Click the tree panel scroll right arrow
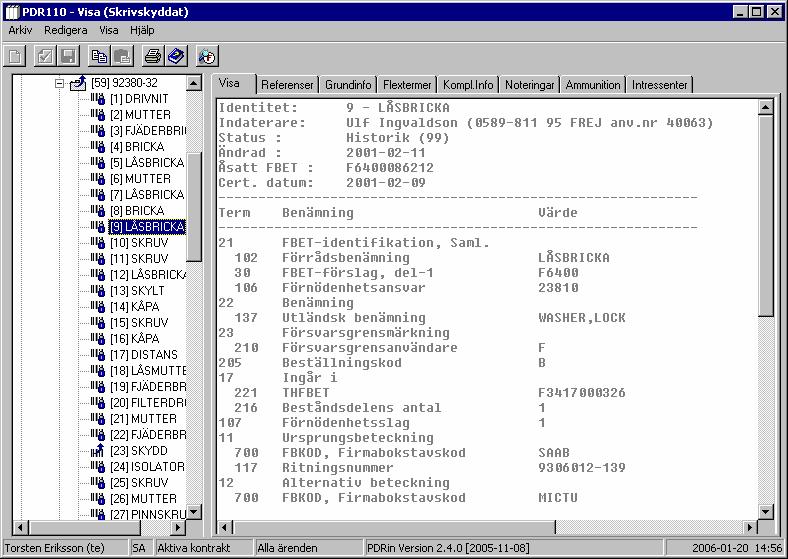The image size is (788, 559). [x=178, y=528]
